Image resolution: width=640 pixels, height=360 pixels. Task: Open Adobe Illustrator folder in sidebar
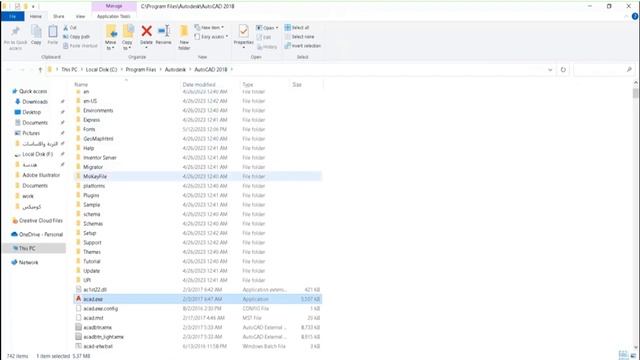click(x=38, y=175)
